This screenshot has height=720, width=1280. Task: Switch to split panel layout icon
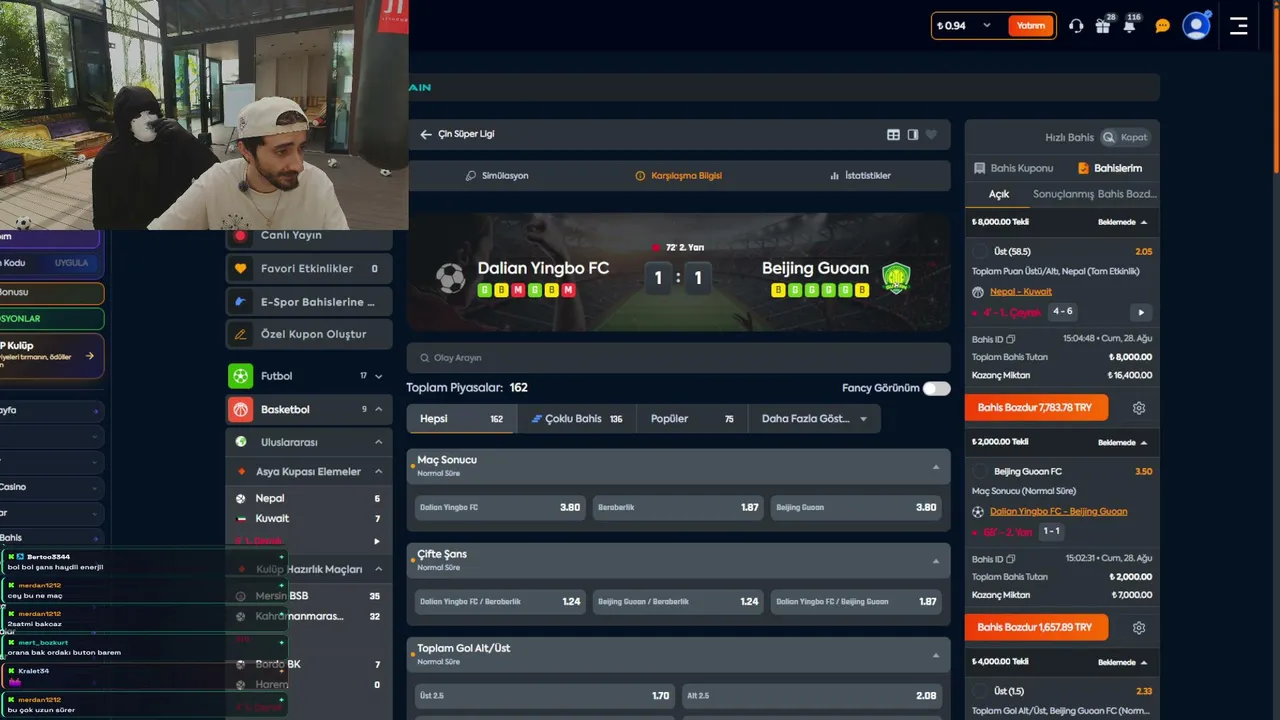[x=913, y=135]
